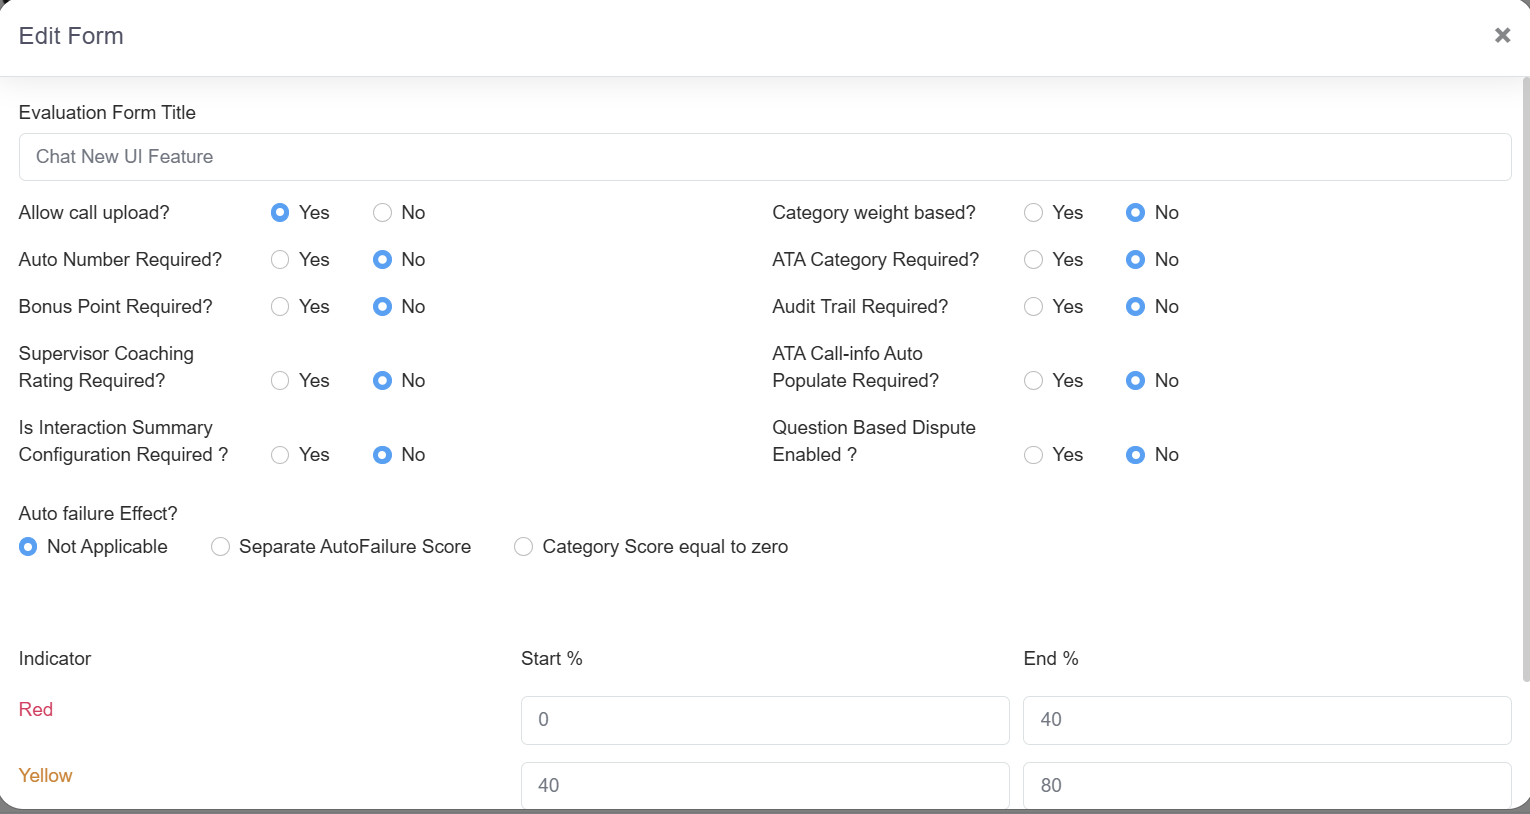Select Yes for Auto Number Required

click(280, 260)
